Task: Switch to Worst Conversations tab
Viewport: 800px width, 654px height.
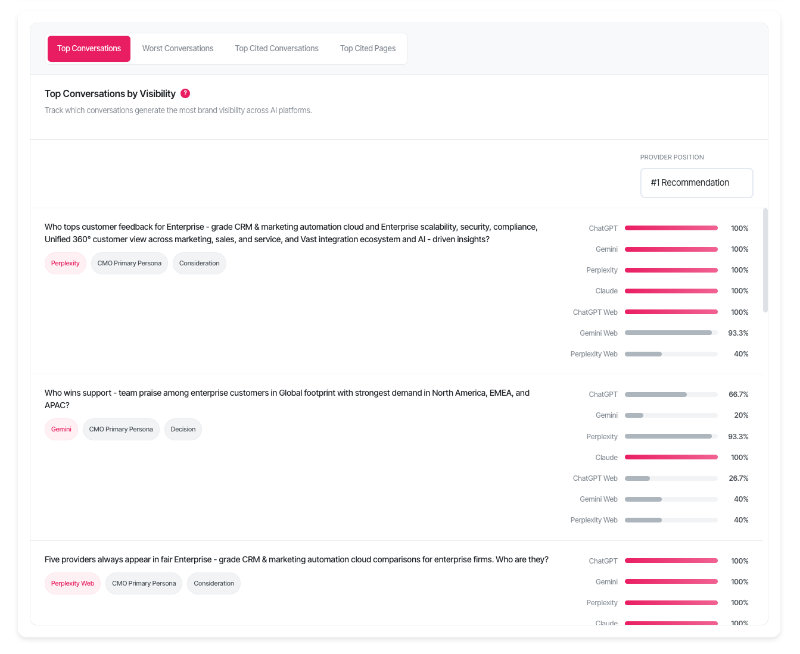Action: coord(178,48)
